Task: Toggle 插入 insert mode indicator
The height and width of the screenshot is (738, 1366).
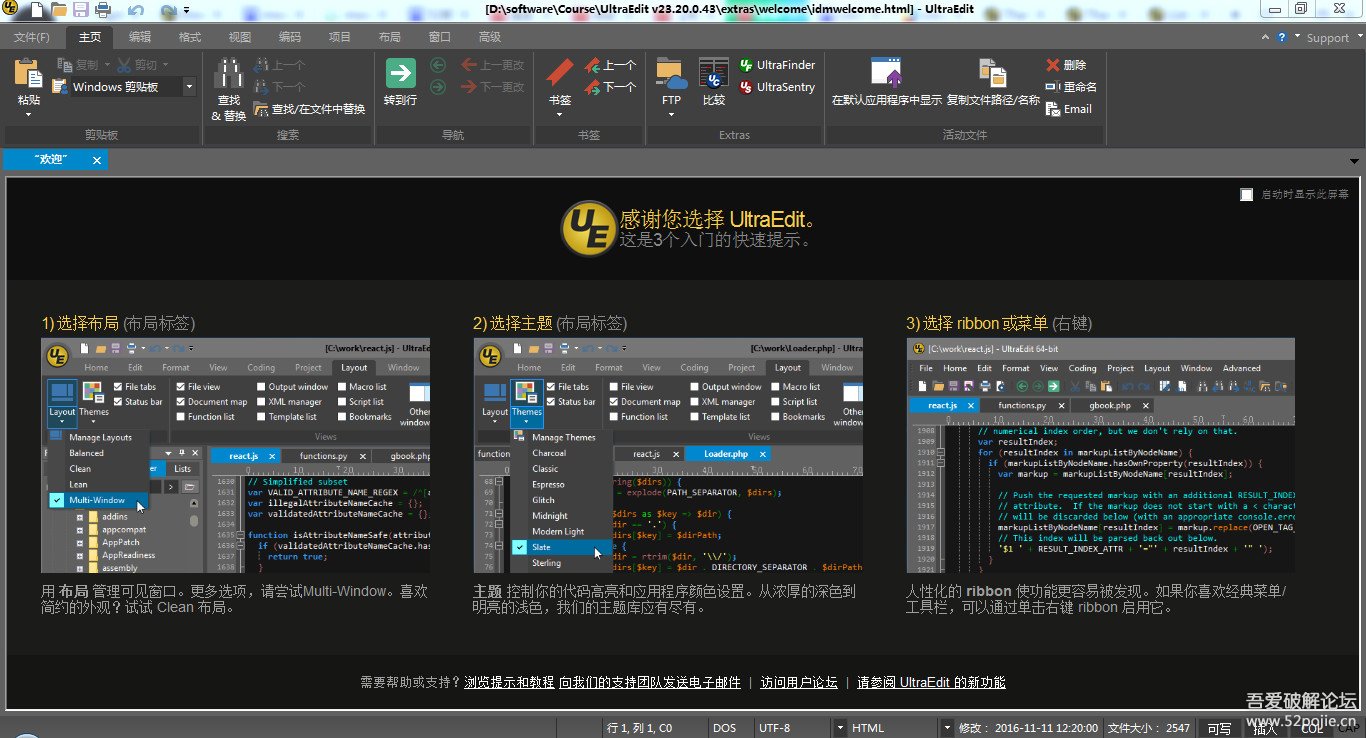Action: click(x=1265, y=729)
